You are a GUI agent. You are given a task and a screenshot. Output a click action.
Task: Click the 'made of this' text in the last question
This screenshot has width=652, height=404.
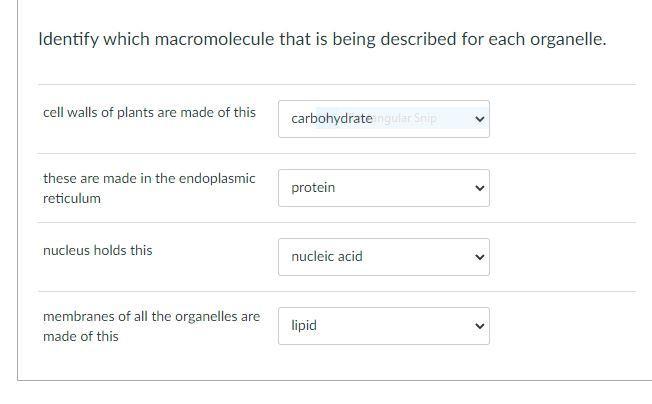[x=81, y=337]
